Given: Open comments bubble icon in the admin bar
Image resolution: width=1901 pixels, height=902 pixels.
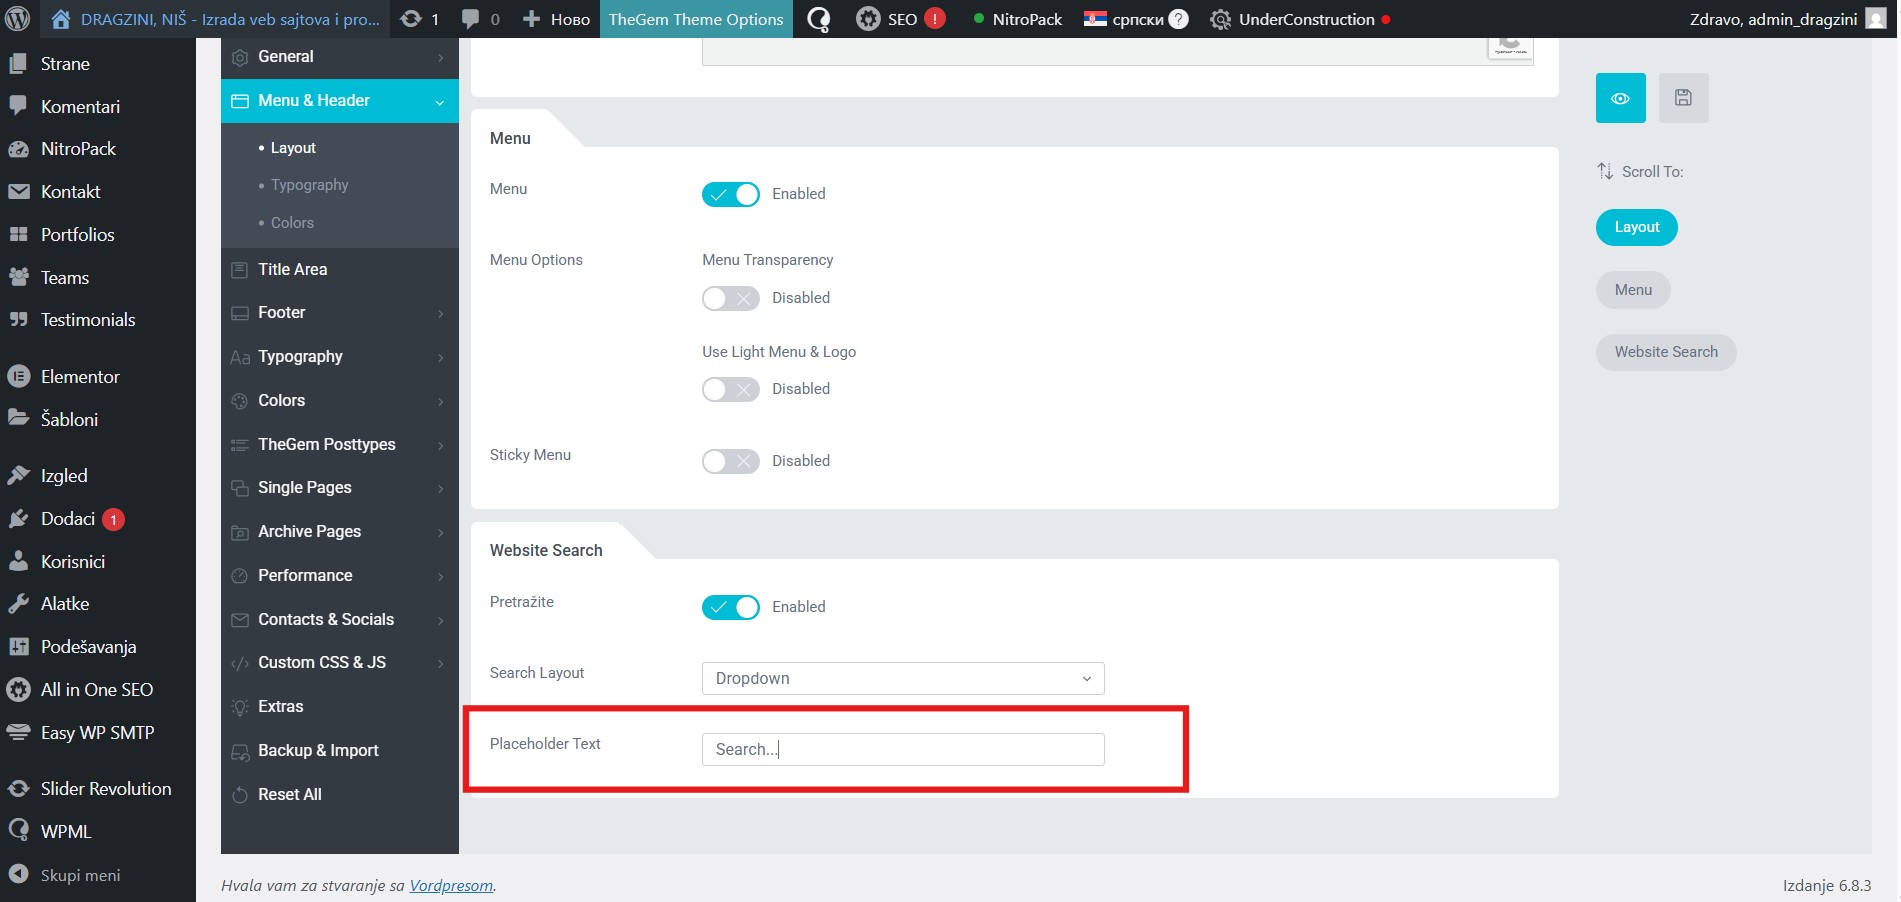Looking at the screenshot, I should click(x=471, y=19).
